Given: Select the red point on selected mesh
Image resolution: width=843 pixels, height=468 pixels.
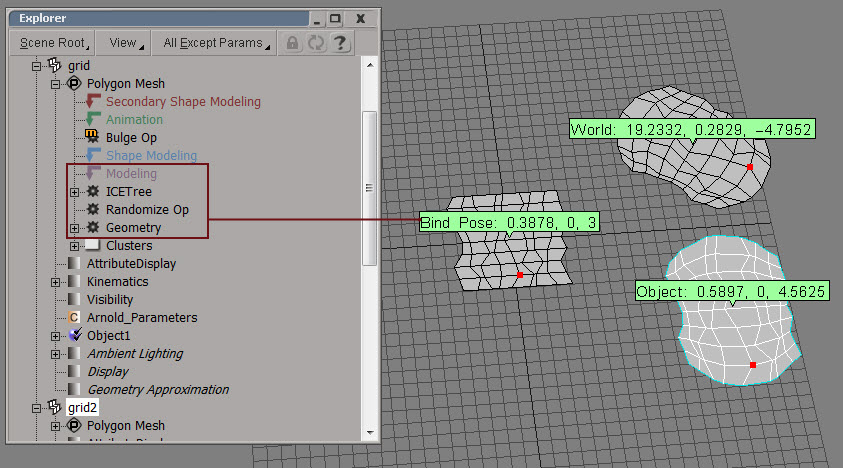Looking at the screenshot, I should pyautogui.click(x=753, y=365).
